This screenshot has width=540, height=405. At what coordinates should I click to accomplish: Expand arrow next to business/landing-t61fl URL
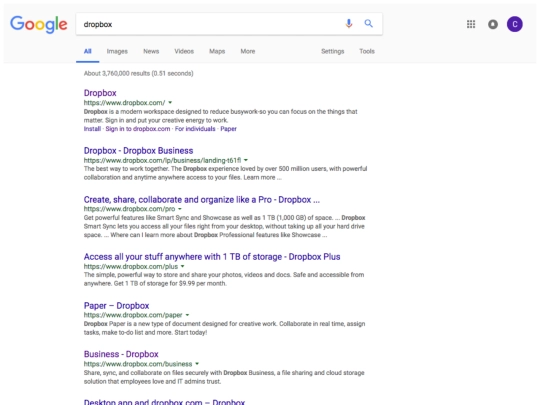246,160
